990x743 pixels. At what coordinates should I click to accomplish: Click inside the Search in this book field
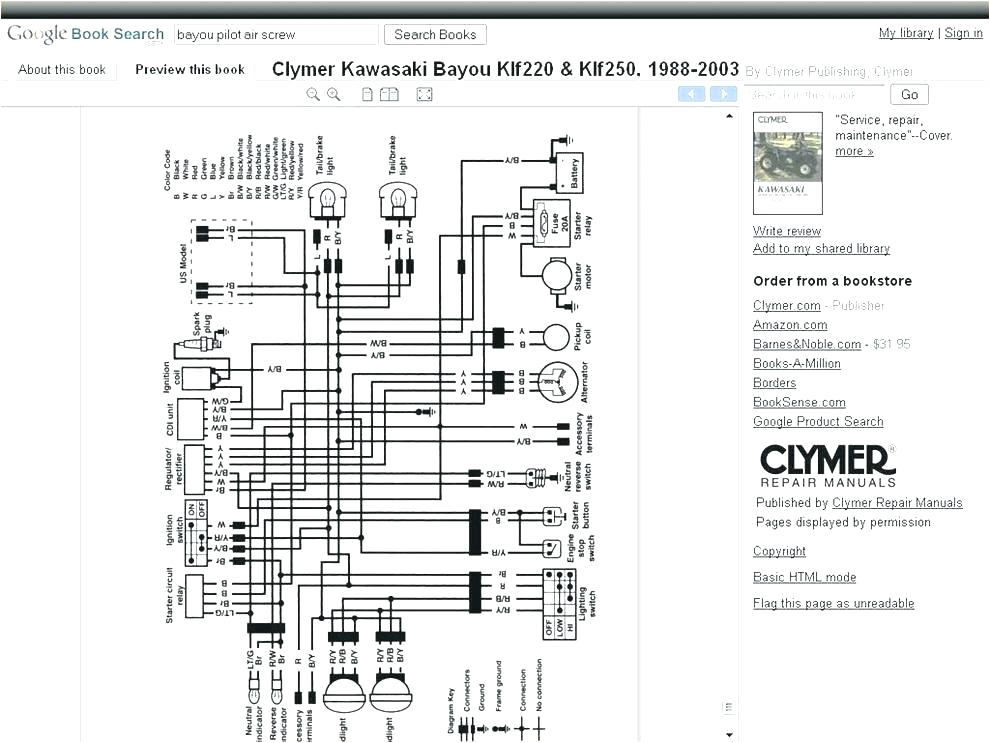(x=812, y=93)
